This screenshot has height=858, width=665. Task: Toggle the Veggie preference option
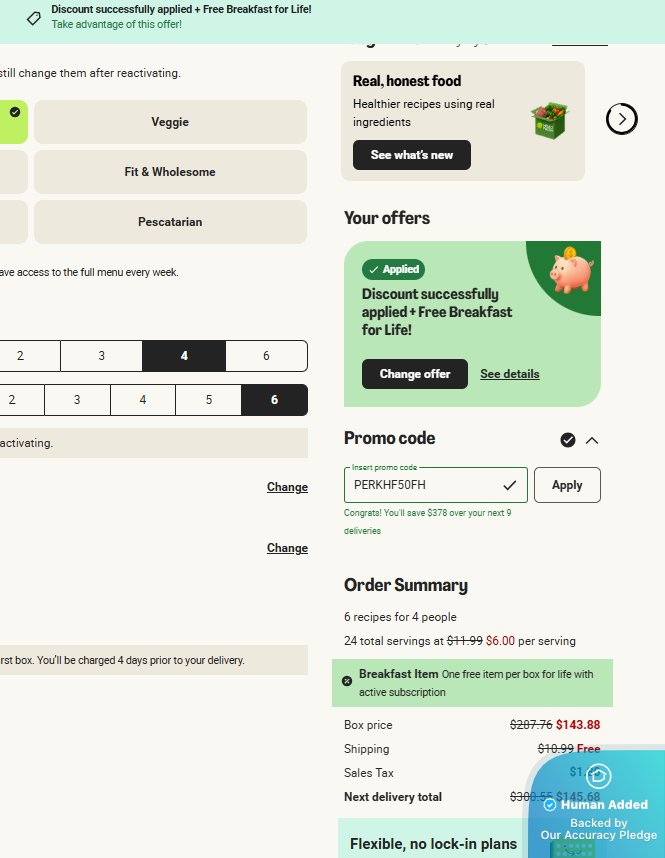(170, 122)
